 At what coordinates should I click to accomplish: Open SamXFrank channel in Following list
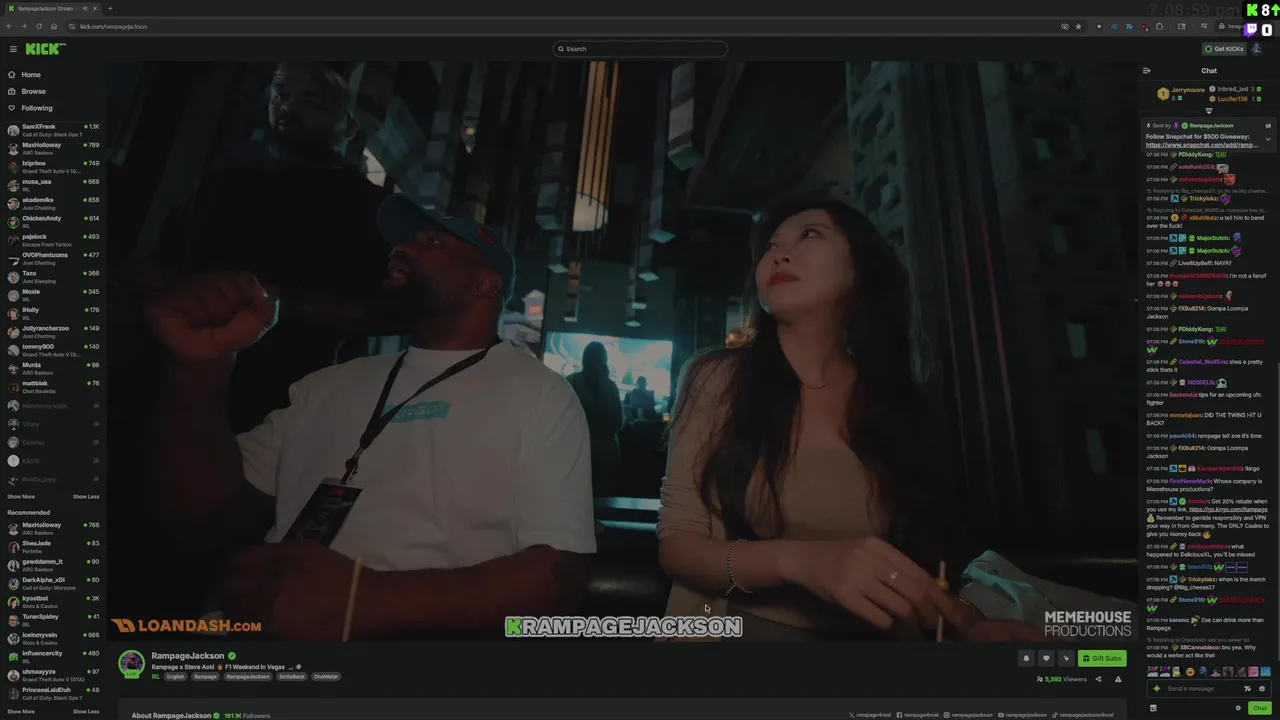pyautogui.click(x=52, y=130)
